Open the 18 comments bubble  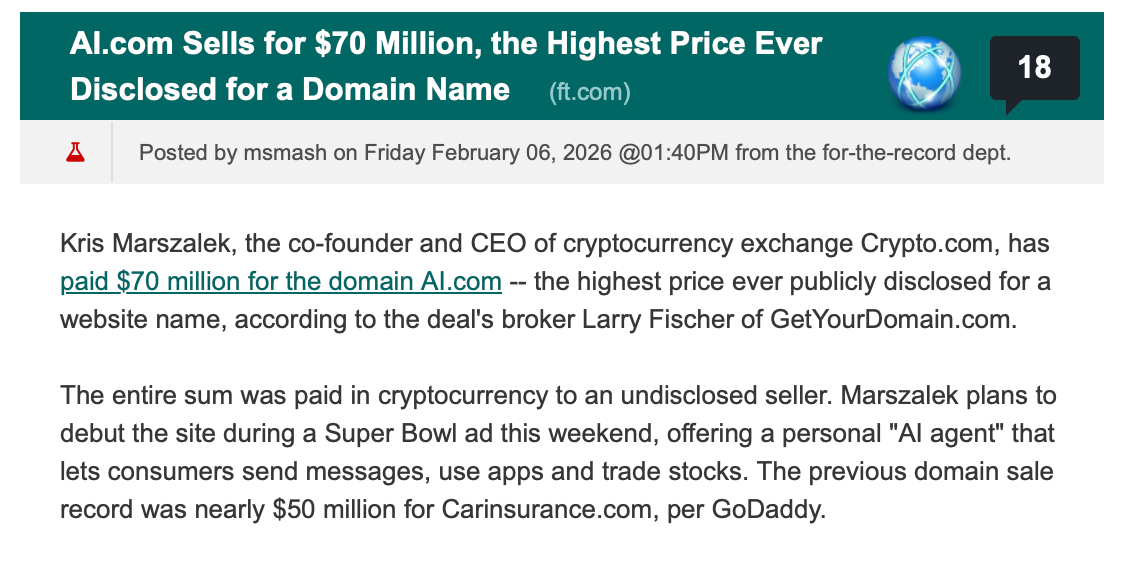click(1034, 68)
